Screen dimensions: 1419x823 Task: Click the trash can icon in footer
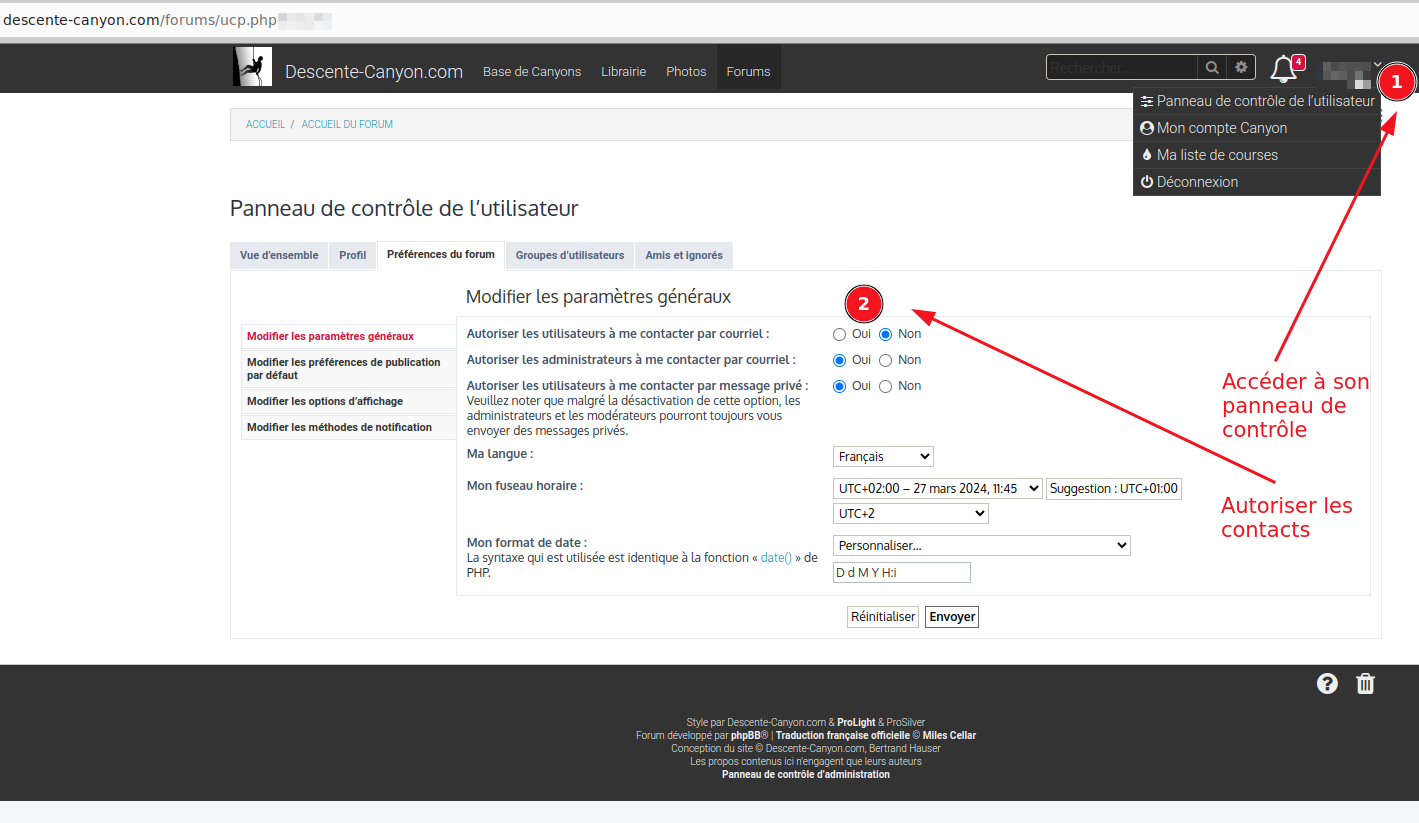pos(1365,684)
